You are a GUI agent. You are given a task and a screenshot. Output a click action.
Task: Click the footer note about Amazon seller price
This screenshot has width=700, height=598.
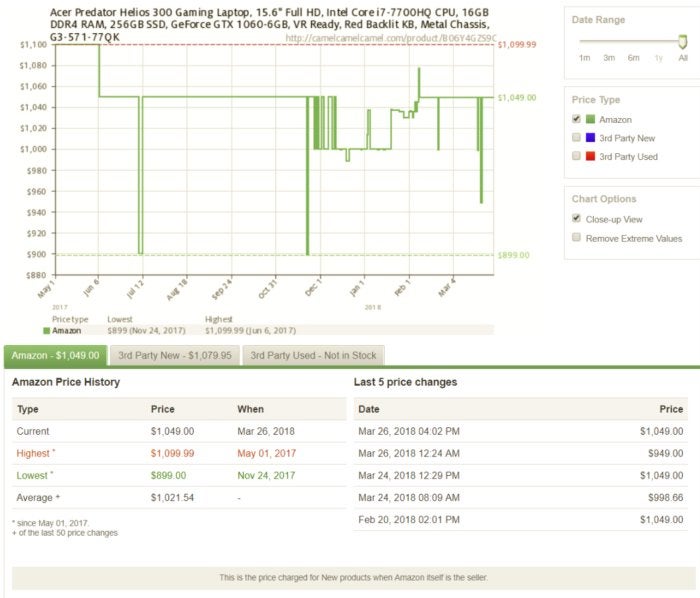(x=354, y=577)
